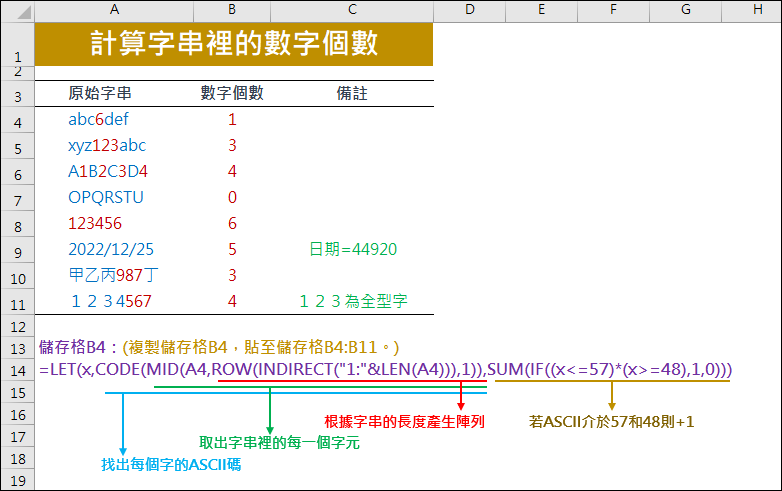
Task: Click header cell 原始字串
Action: pyautogui.click(x=114, y=94)
